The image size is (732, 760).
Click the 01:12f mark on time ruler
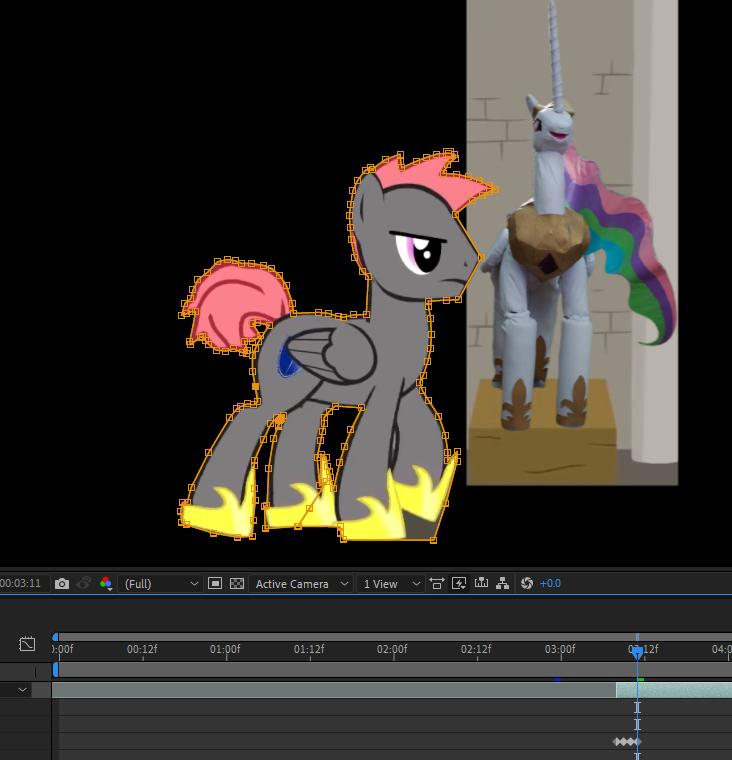point(309,649)
